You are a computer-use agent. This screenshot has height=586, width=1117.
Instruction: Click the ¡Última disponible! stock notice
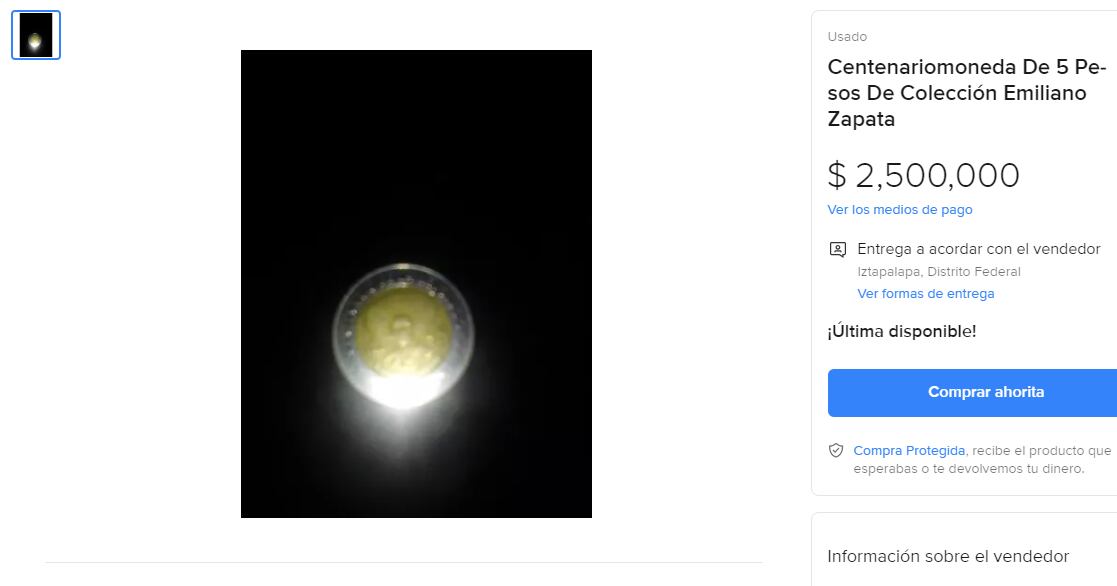click(901, 331)
